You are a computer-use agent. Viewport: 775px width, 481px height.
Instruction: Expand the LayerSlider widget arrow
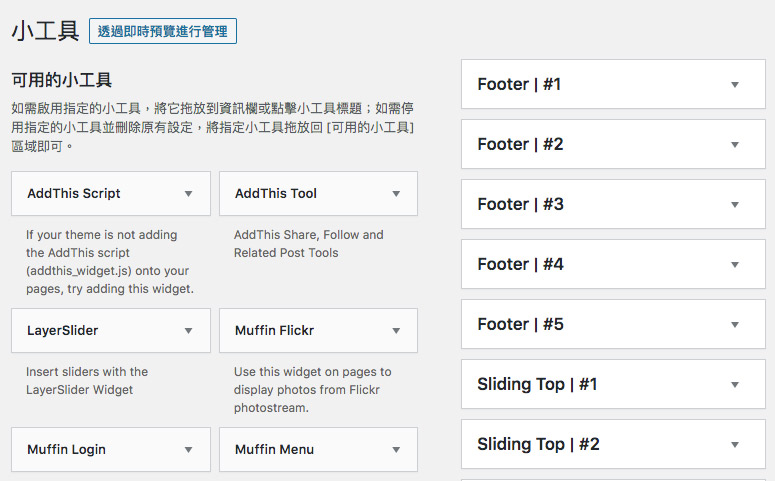[x=188, y=330]
